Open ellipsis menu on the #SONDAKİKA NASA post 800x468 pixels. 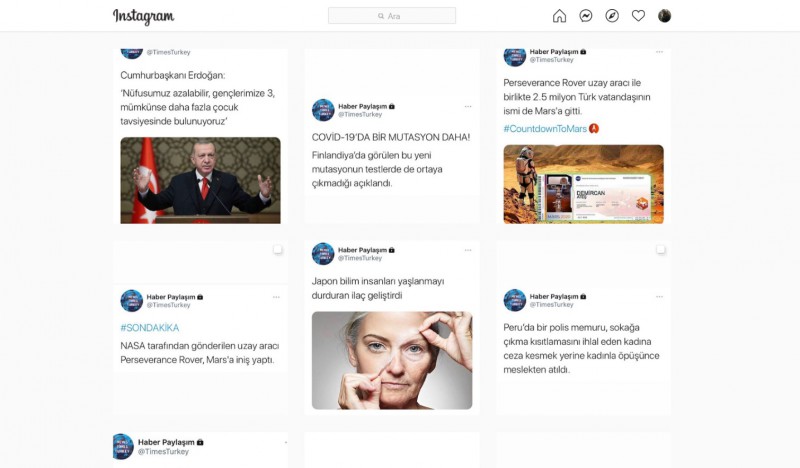pyautogui.click(x=276, y=297)
